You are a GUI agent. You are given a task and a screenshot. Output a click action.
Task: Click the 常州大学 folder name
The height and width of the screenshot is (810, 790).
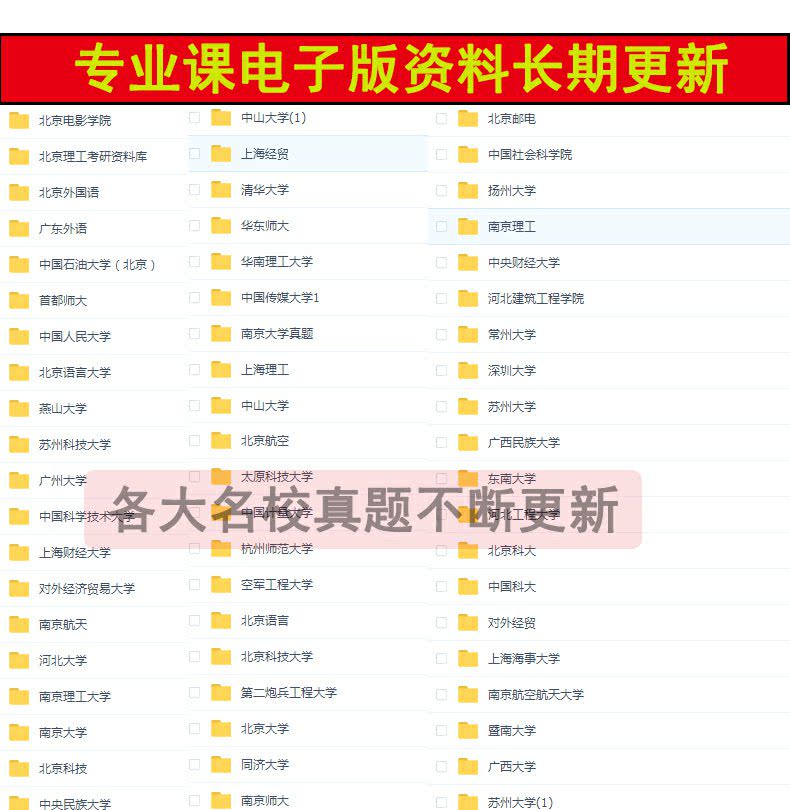pyautogui.click(x=512, y=335)
